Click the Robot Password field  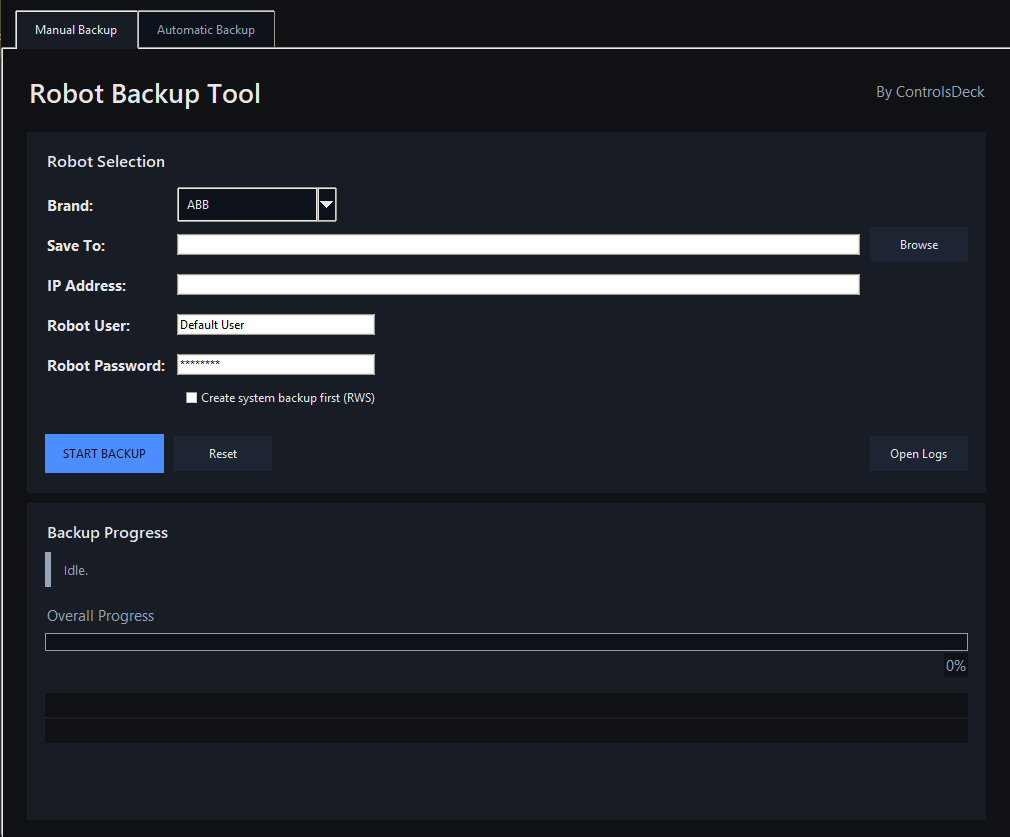(275, 364)
